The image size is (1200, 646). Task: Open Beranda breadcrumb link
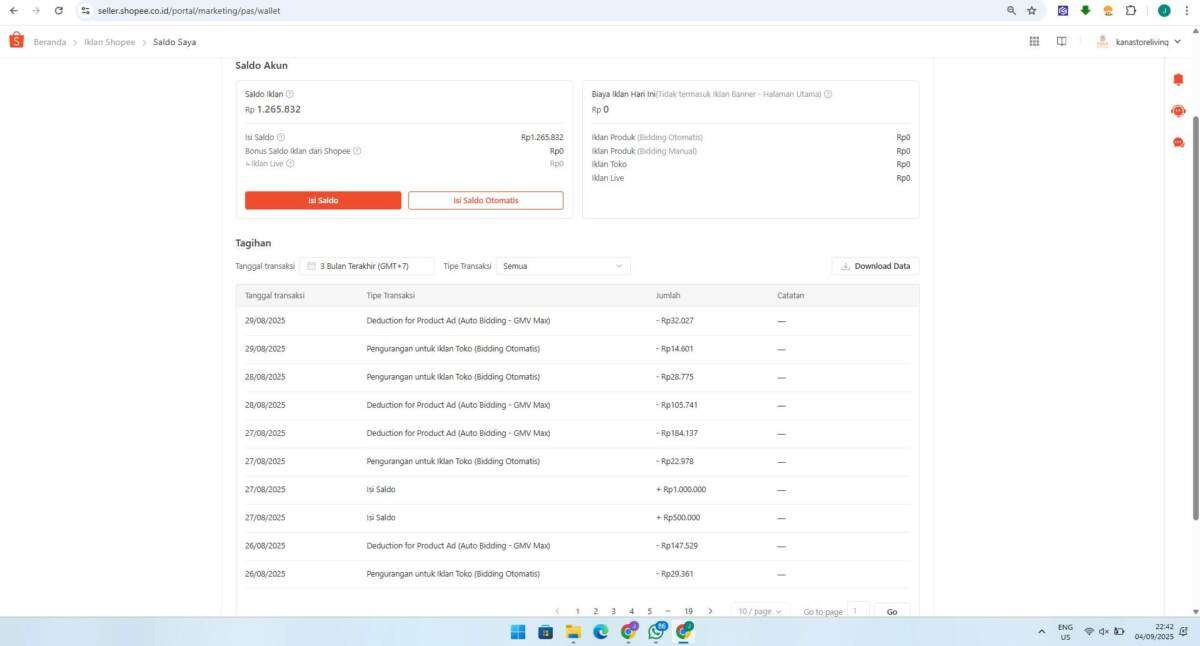(x=49, y=42)
